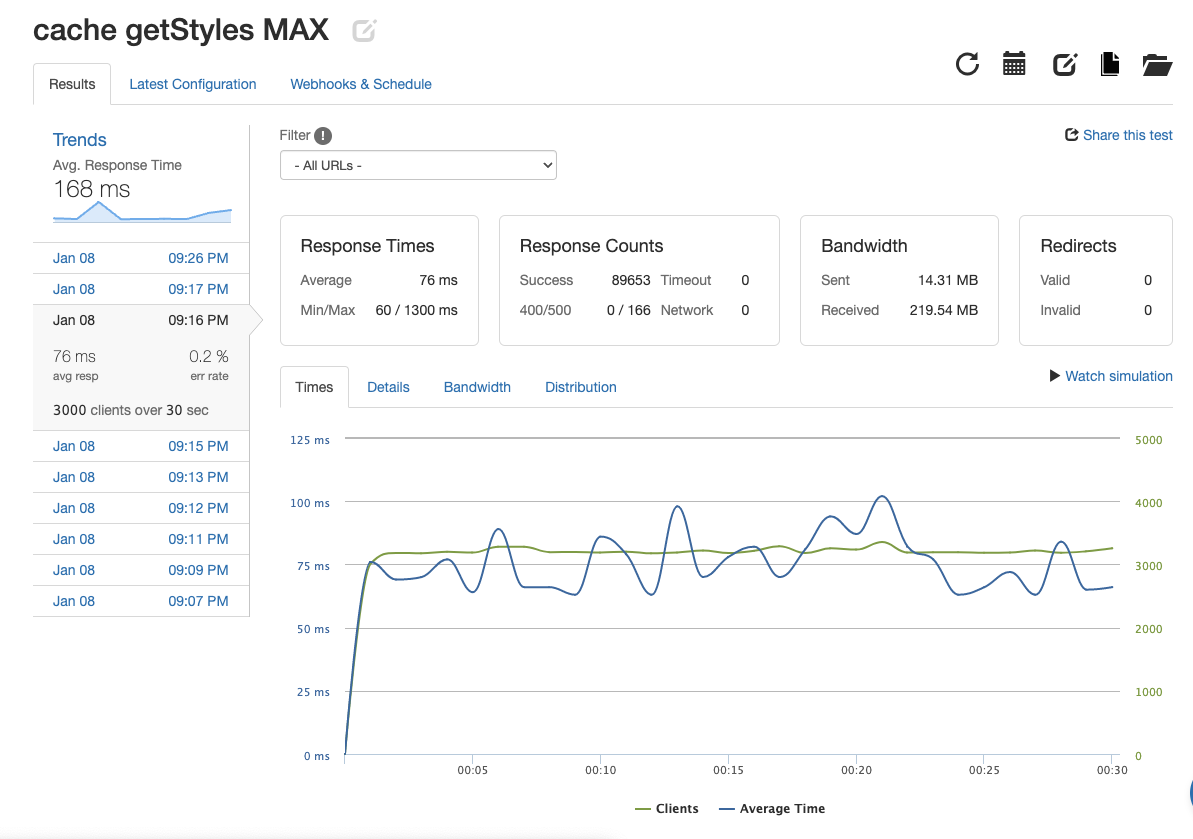The image size is (1193, 839).
Task: Click the Filter info icon
Action: tap(323, 135)
